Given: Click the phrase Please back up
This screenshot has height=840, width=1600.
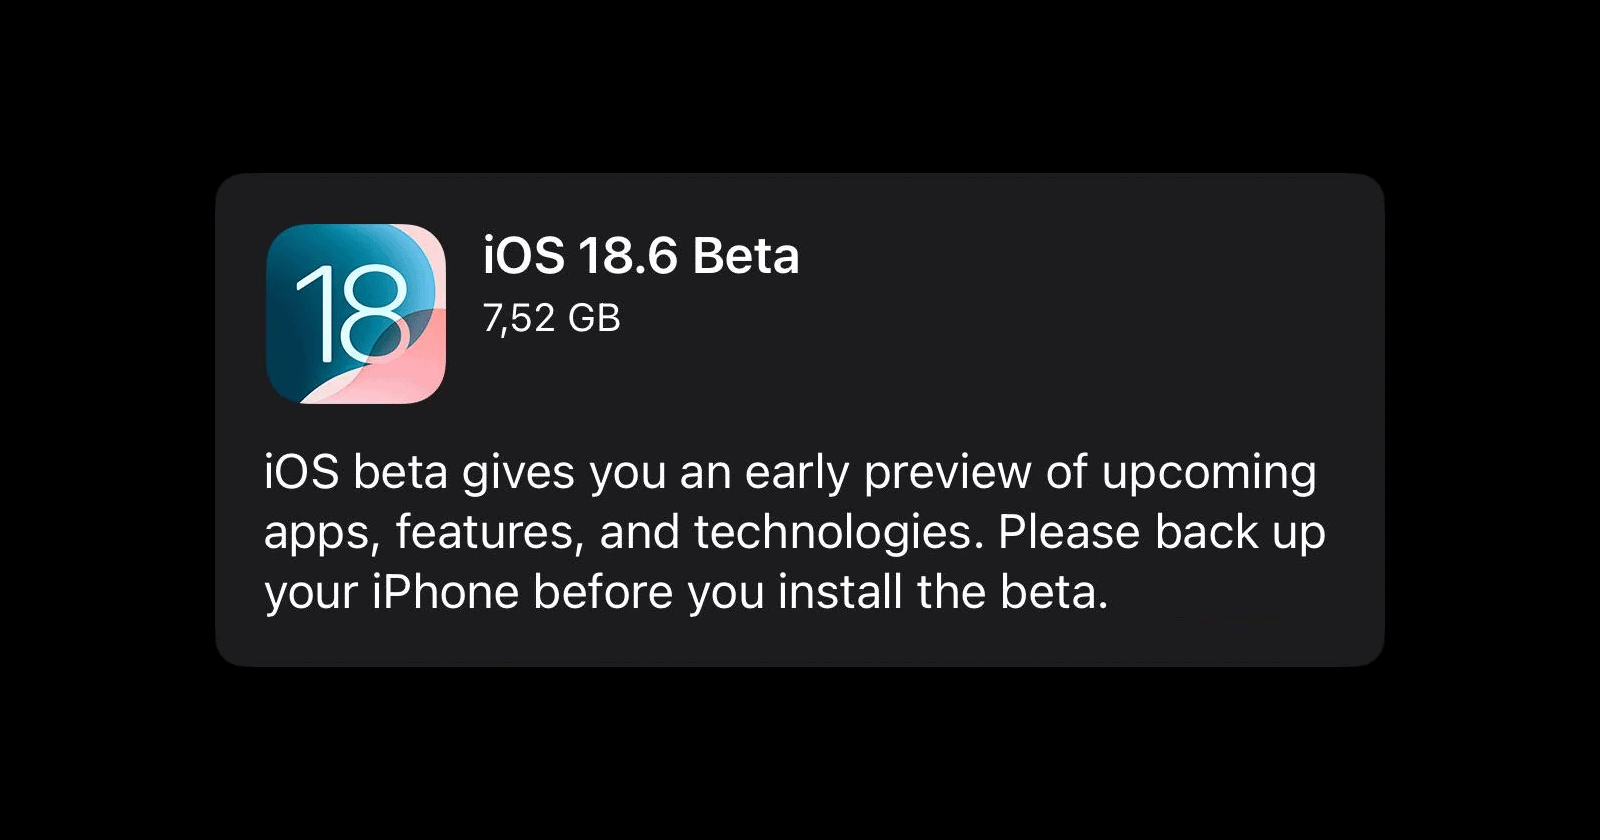Looking at the screenshot, I should (1162, 533).
